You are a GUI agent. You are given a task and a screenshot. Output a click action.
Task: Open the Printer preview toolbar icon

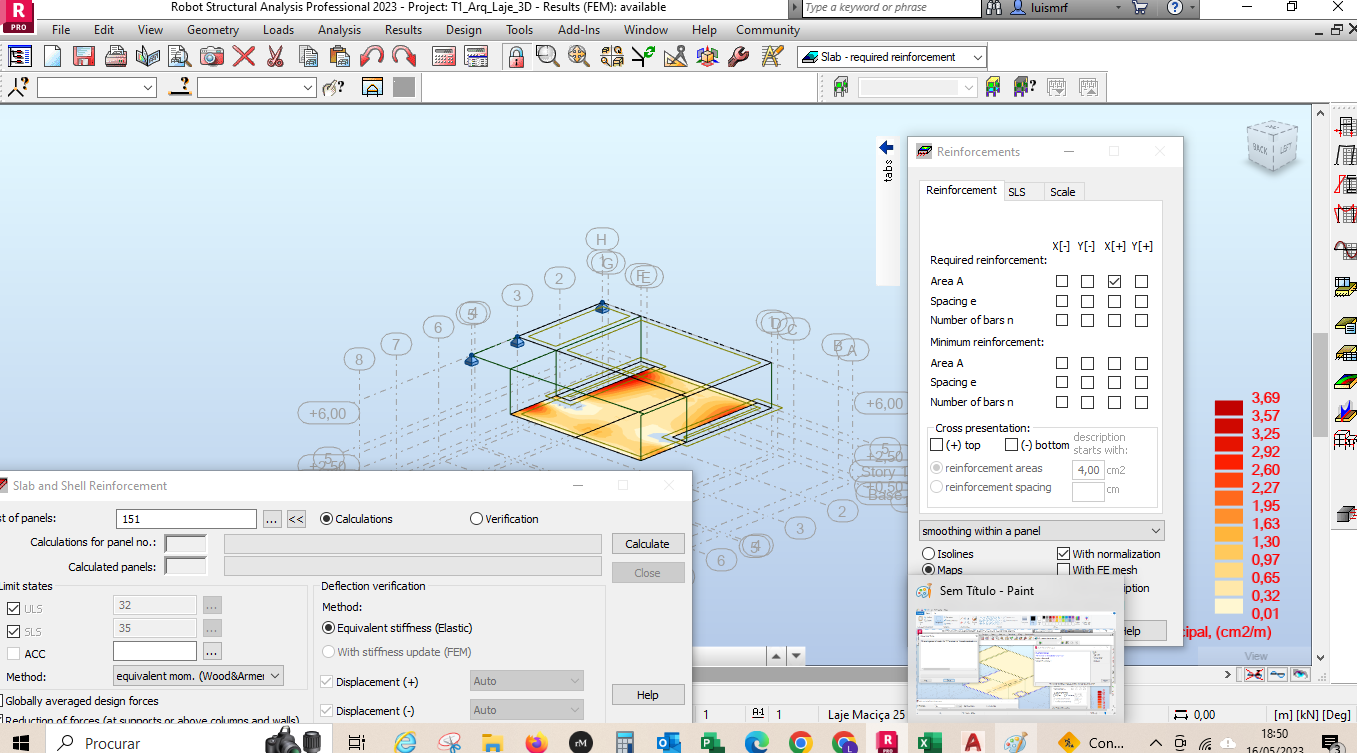coord(177,57)
